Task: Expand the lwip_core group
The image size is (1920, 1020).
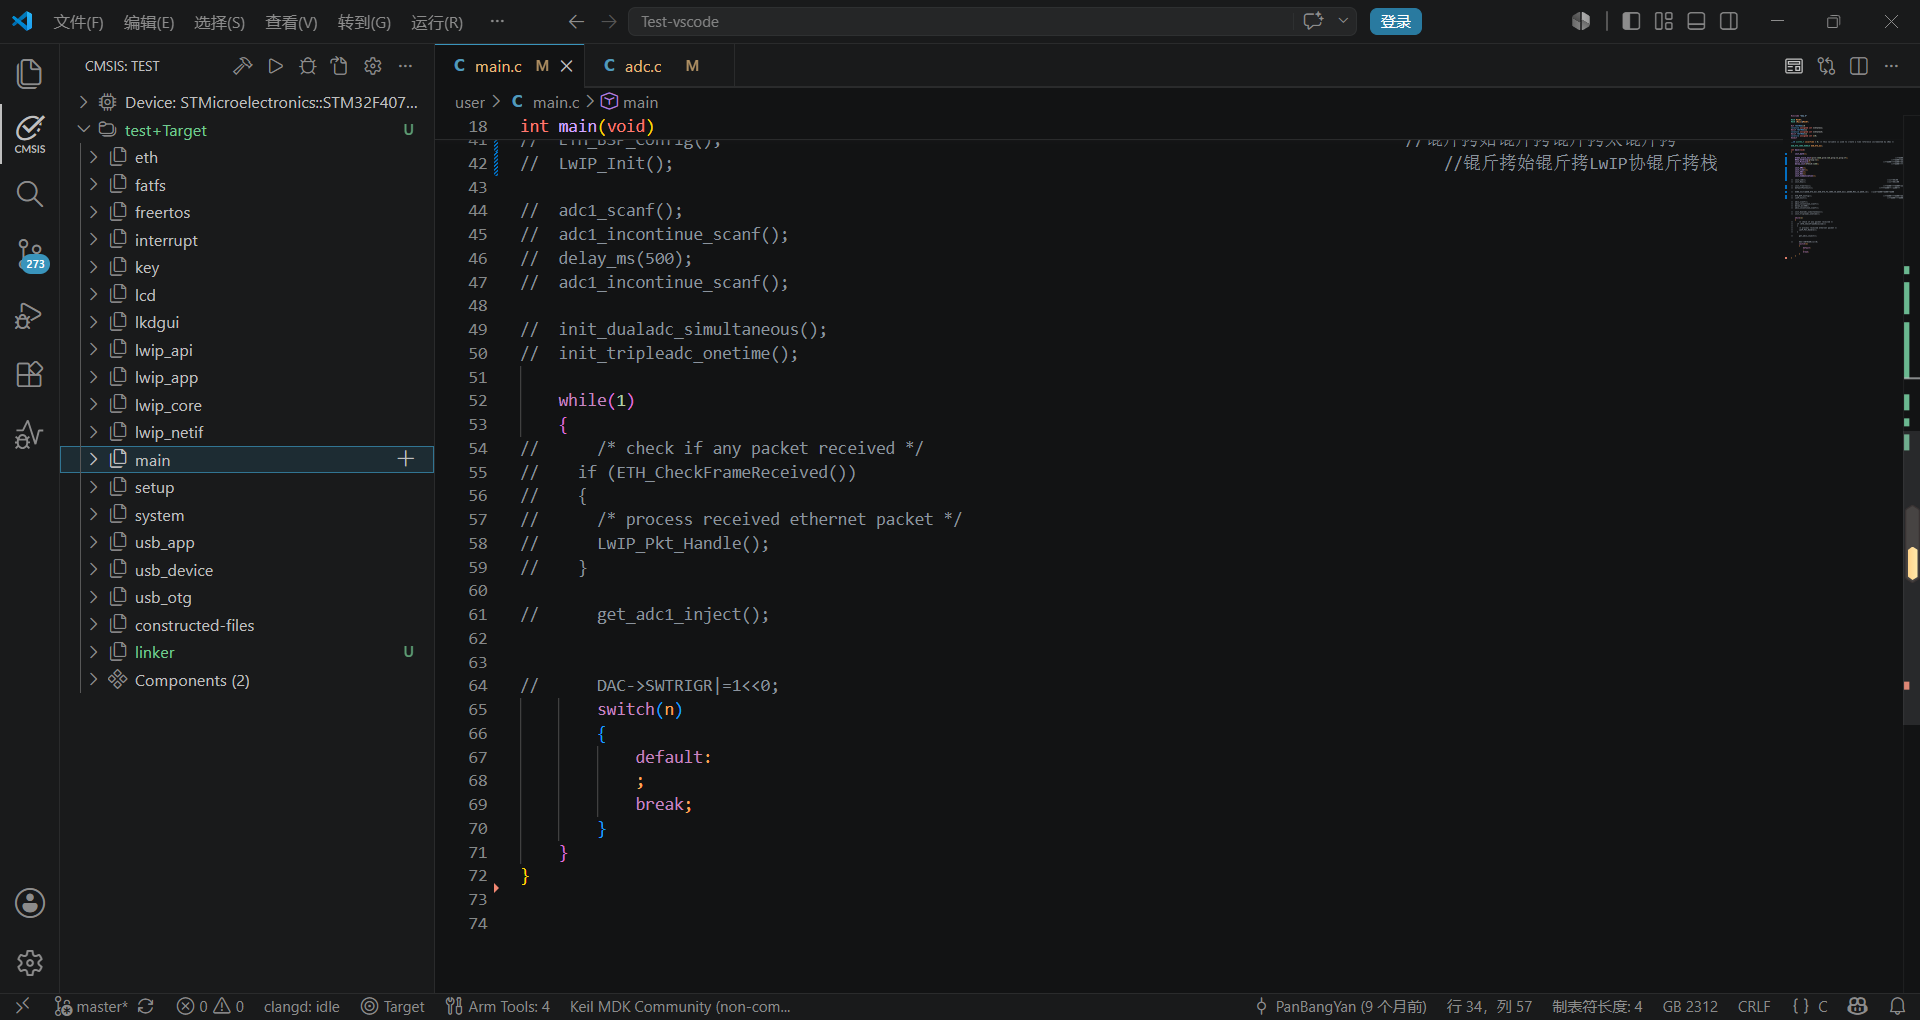Action: coord(94,405)
